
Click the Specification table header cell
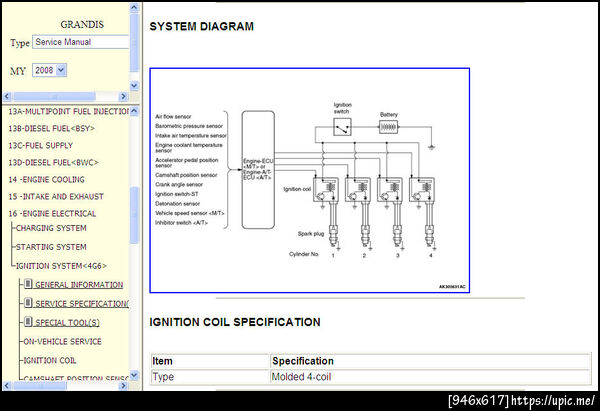[x=430, y=361]
